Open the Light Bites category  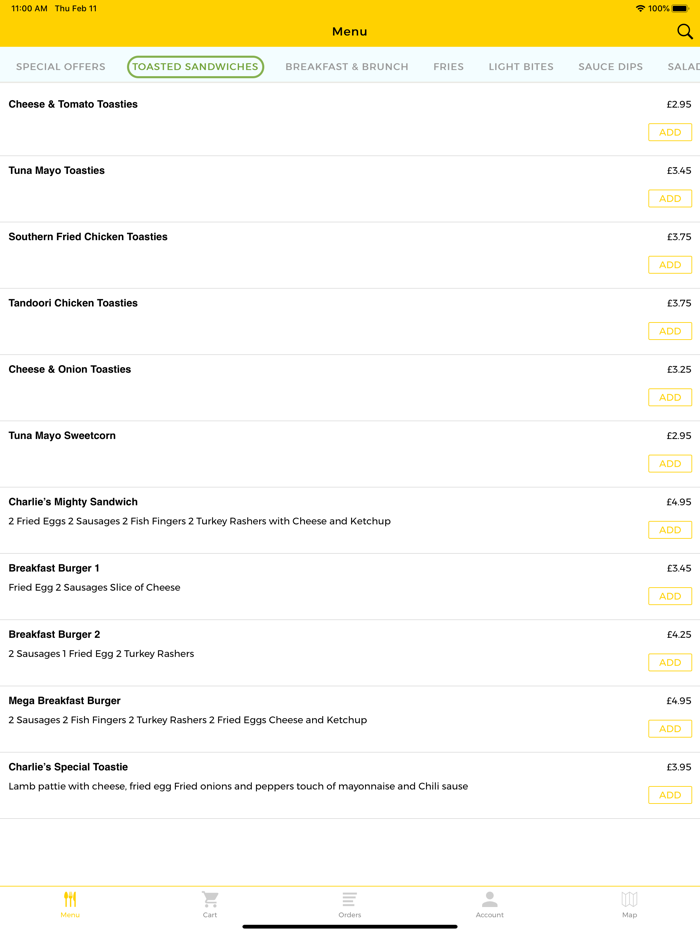click(521, 67)
